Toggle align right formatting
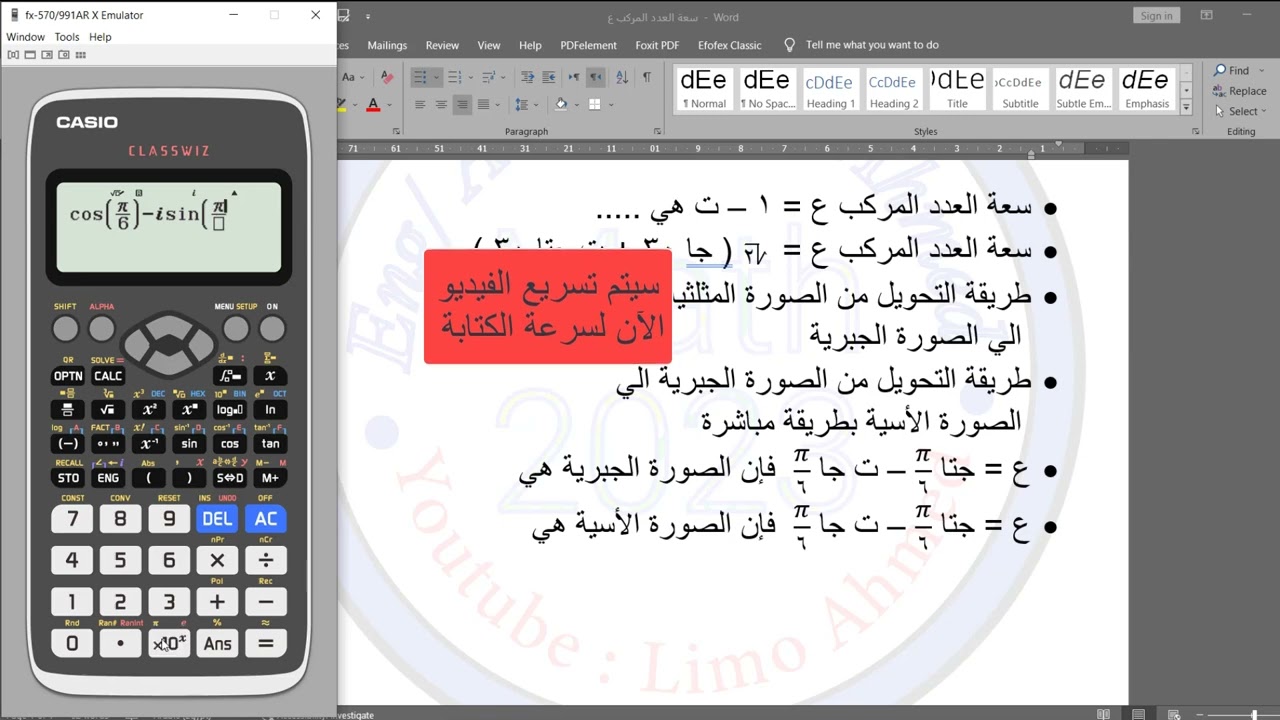1280x720 pixels. [x=462, y=104]
